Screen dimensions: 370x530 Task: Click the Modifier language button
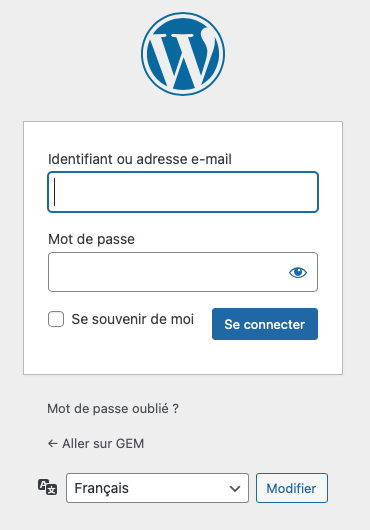click(x=292, y=488)
